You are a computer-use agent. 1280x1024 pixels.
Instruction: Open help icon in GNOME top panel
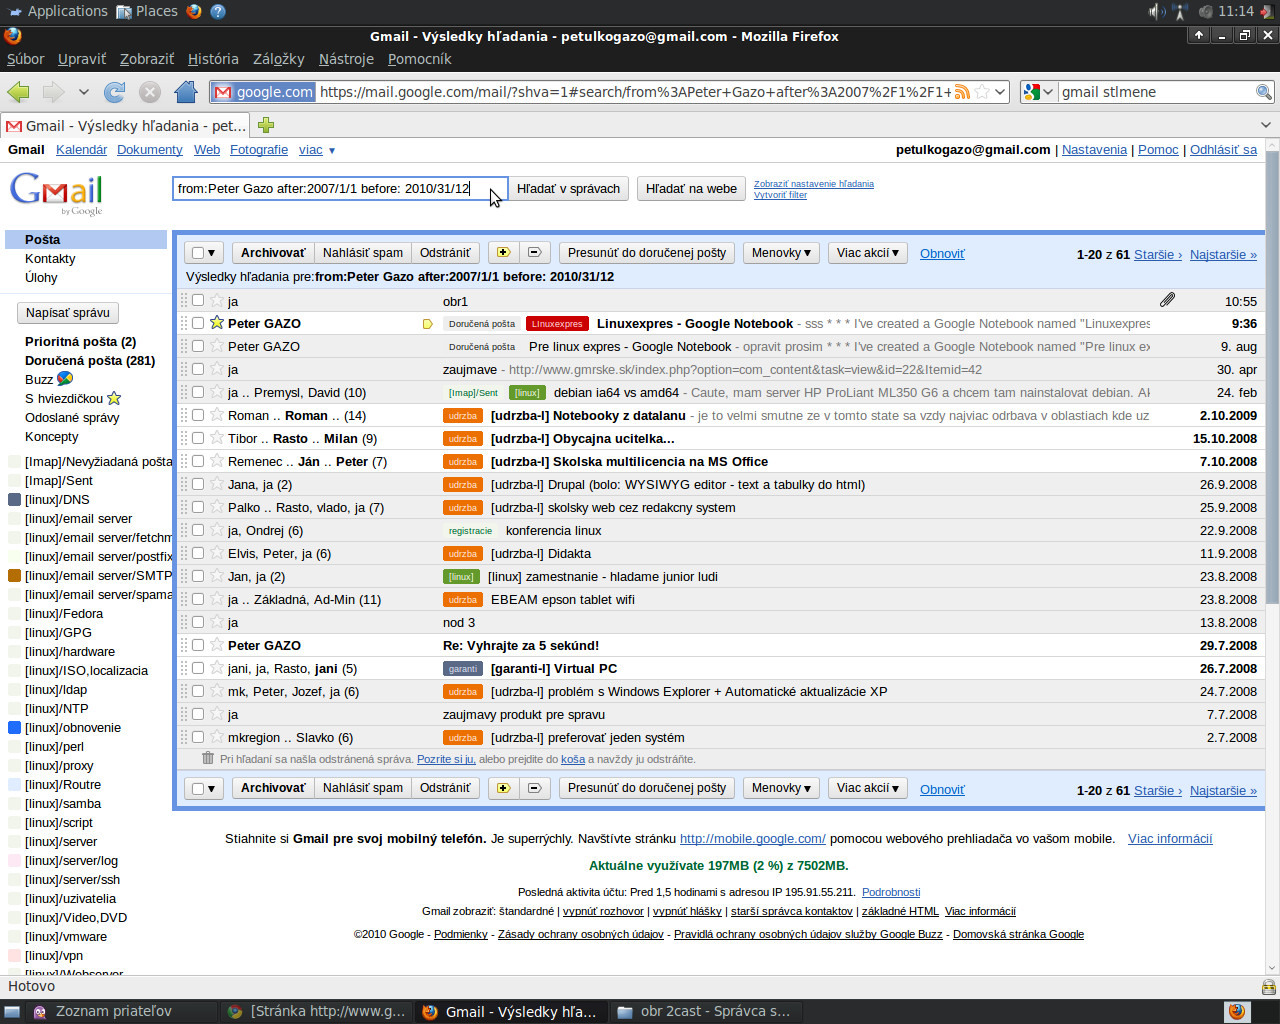218,11
